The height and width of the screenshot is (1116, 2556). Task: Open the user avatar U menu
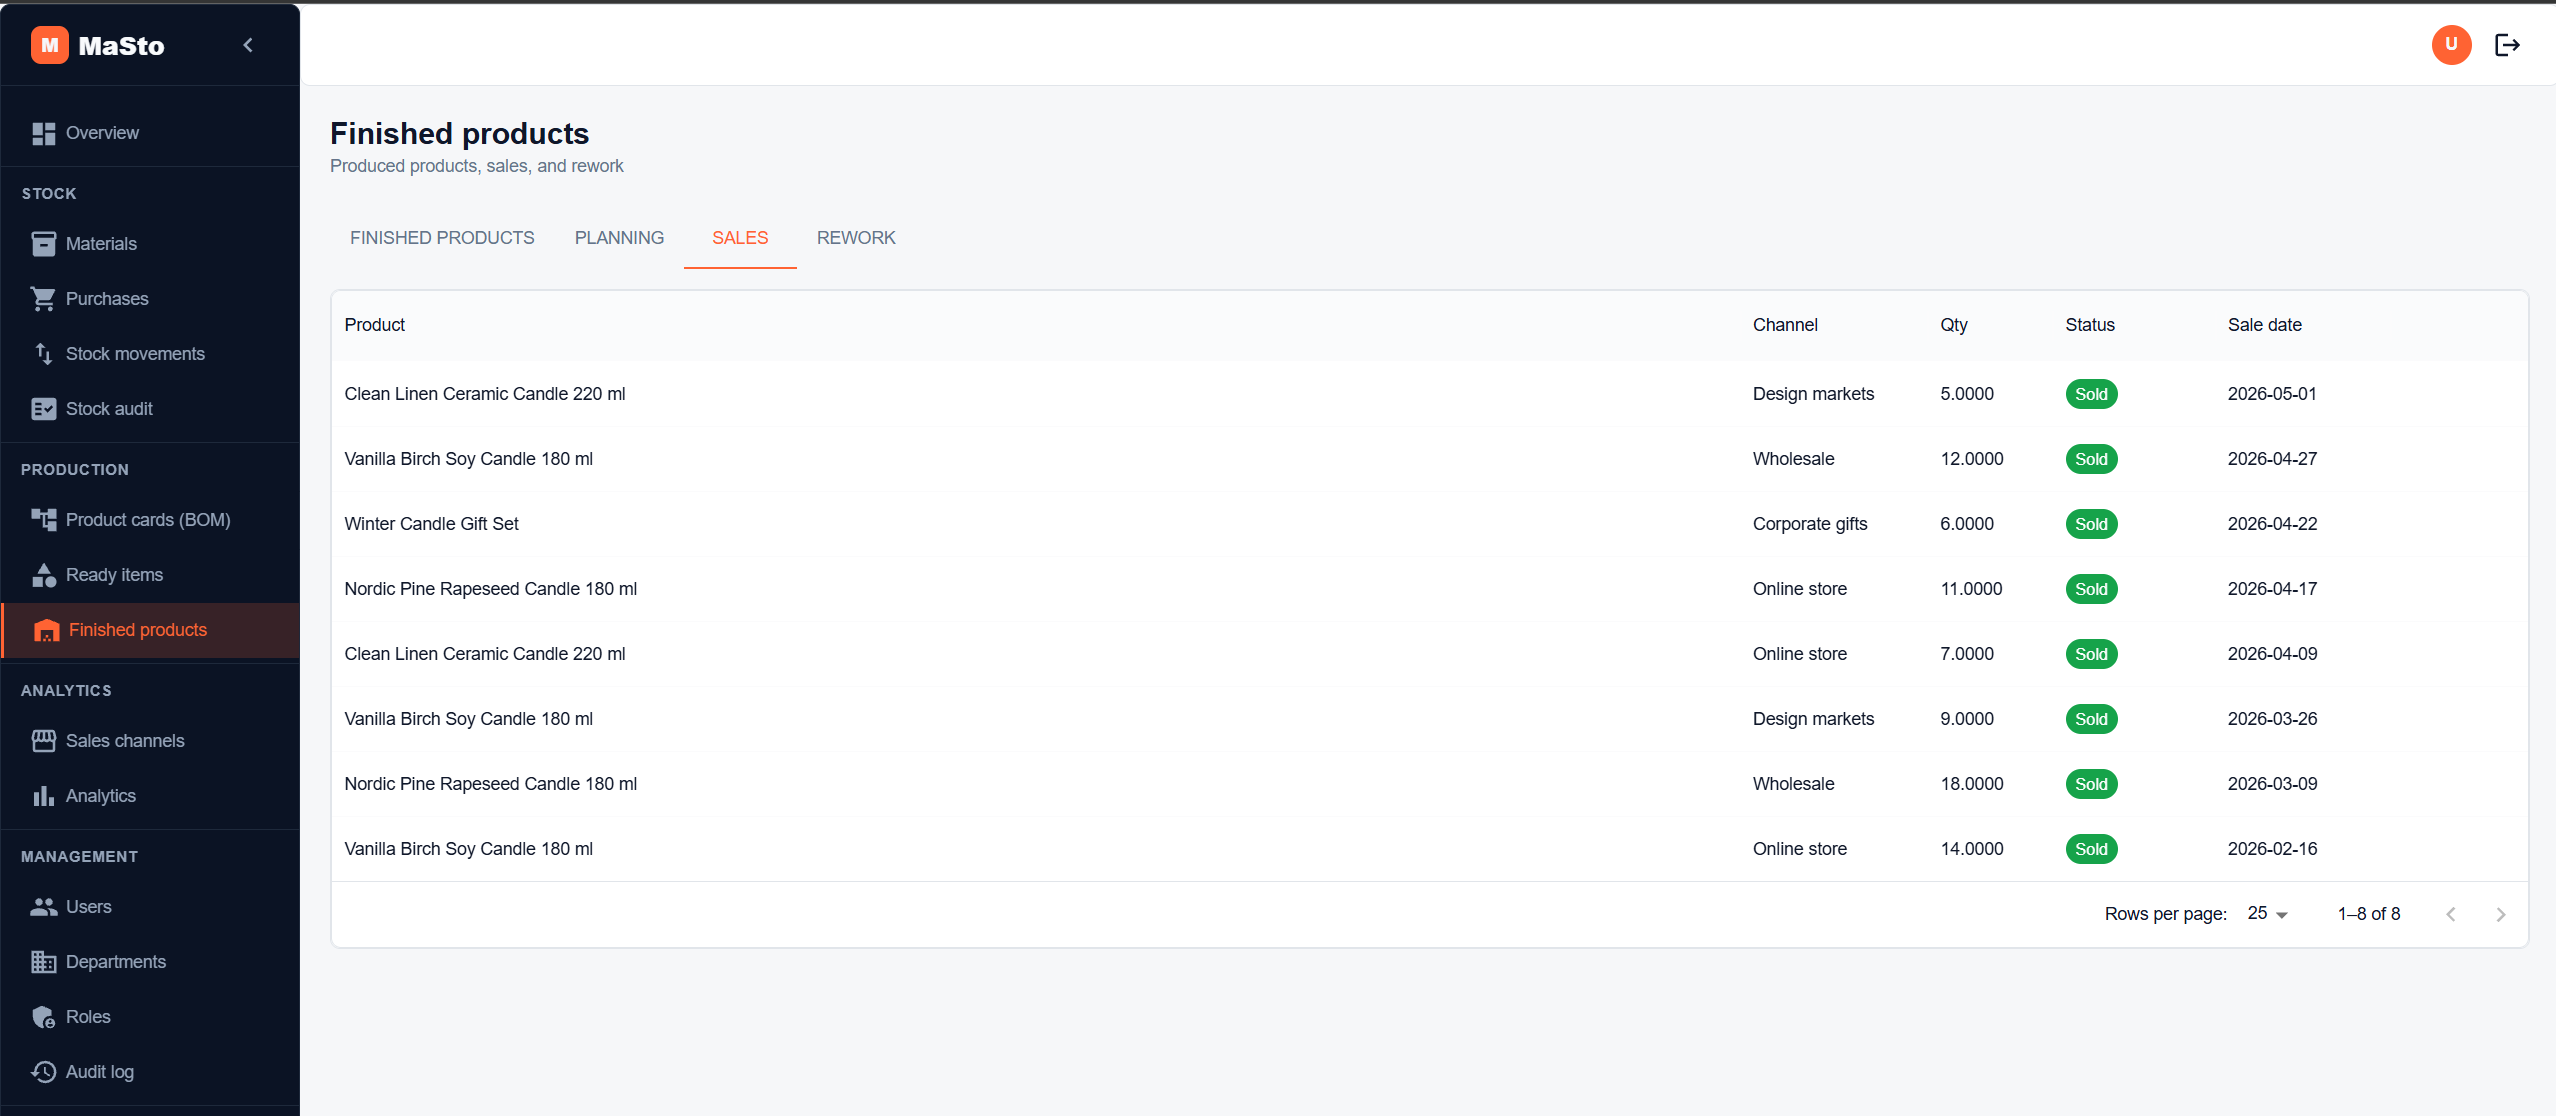[2451, 45]
